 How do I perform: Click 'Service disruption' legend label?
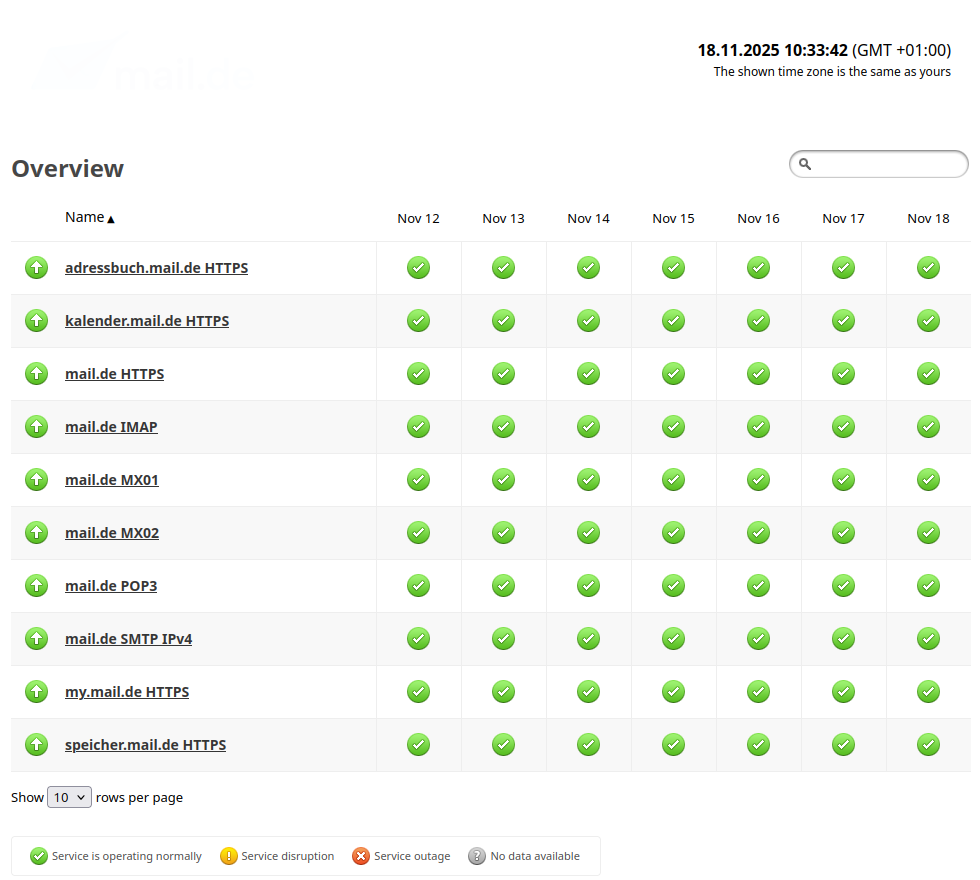pyautogui.click(x=288, y=856)
